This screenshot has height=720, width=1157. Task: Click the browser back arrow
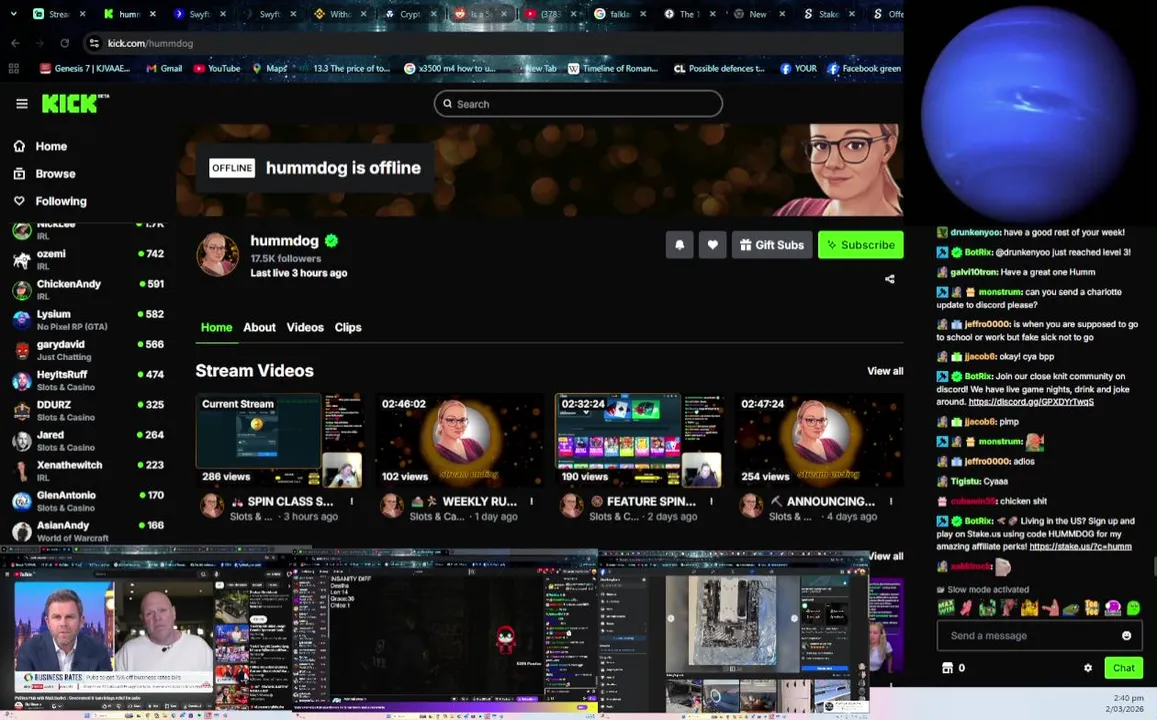[15, 43]
